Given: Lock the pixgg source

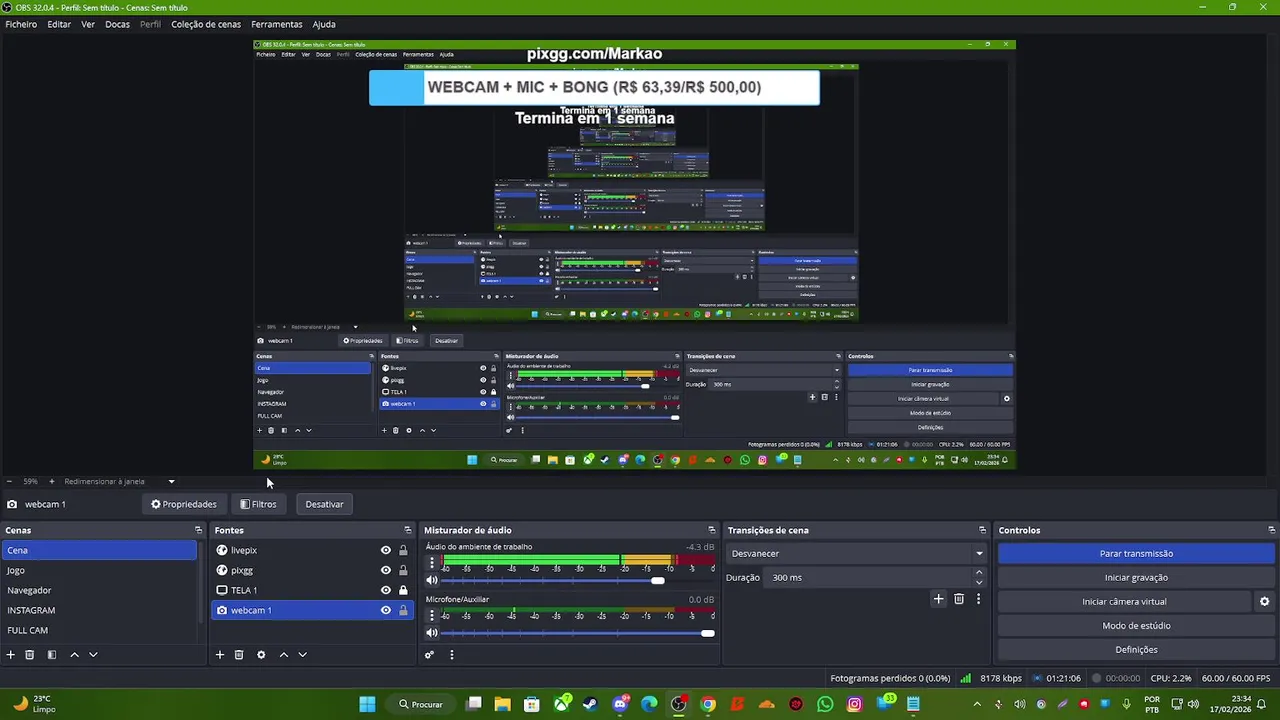Looking at the screenshot, I should [403, 570].
